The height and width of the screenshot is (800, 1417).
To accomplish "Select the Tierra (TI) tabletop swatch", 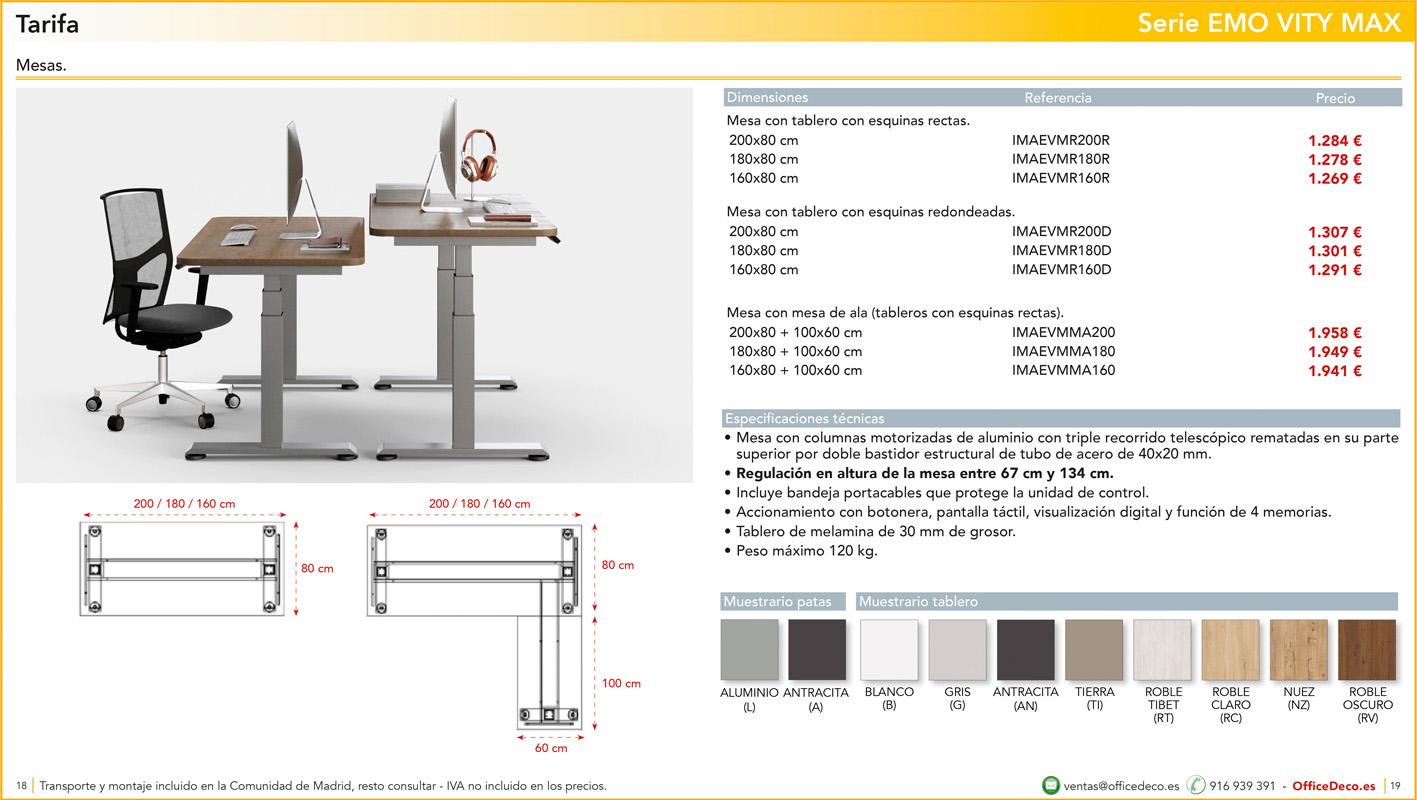I will [x=1094, y=650].
